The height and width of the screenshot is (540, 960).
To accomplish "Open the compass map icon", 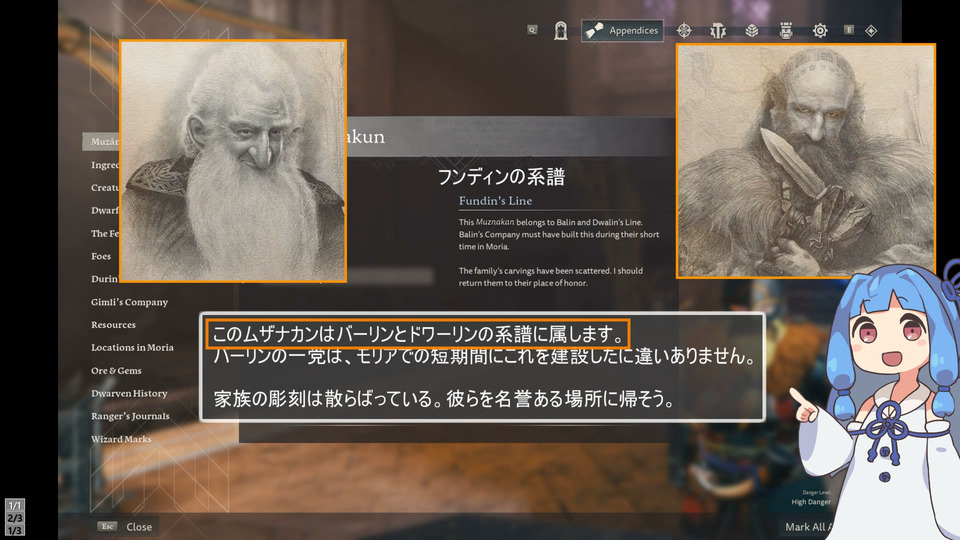I will coord(684,31).
